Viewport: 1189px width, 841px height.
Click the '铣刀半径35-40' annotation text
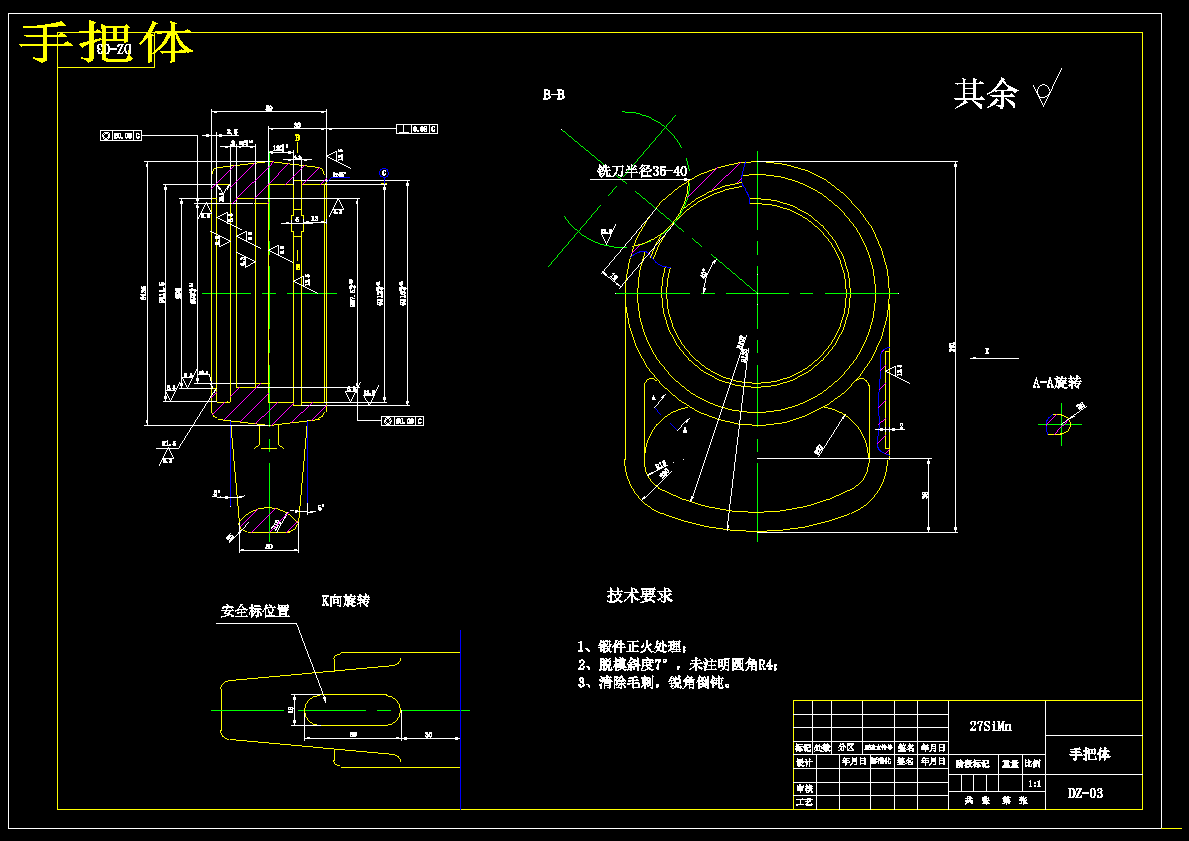(x=642, y=171)
